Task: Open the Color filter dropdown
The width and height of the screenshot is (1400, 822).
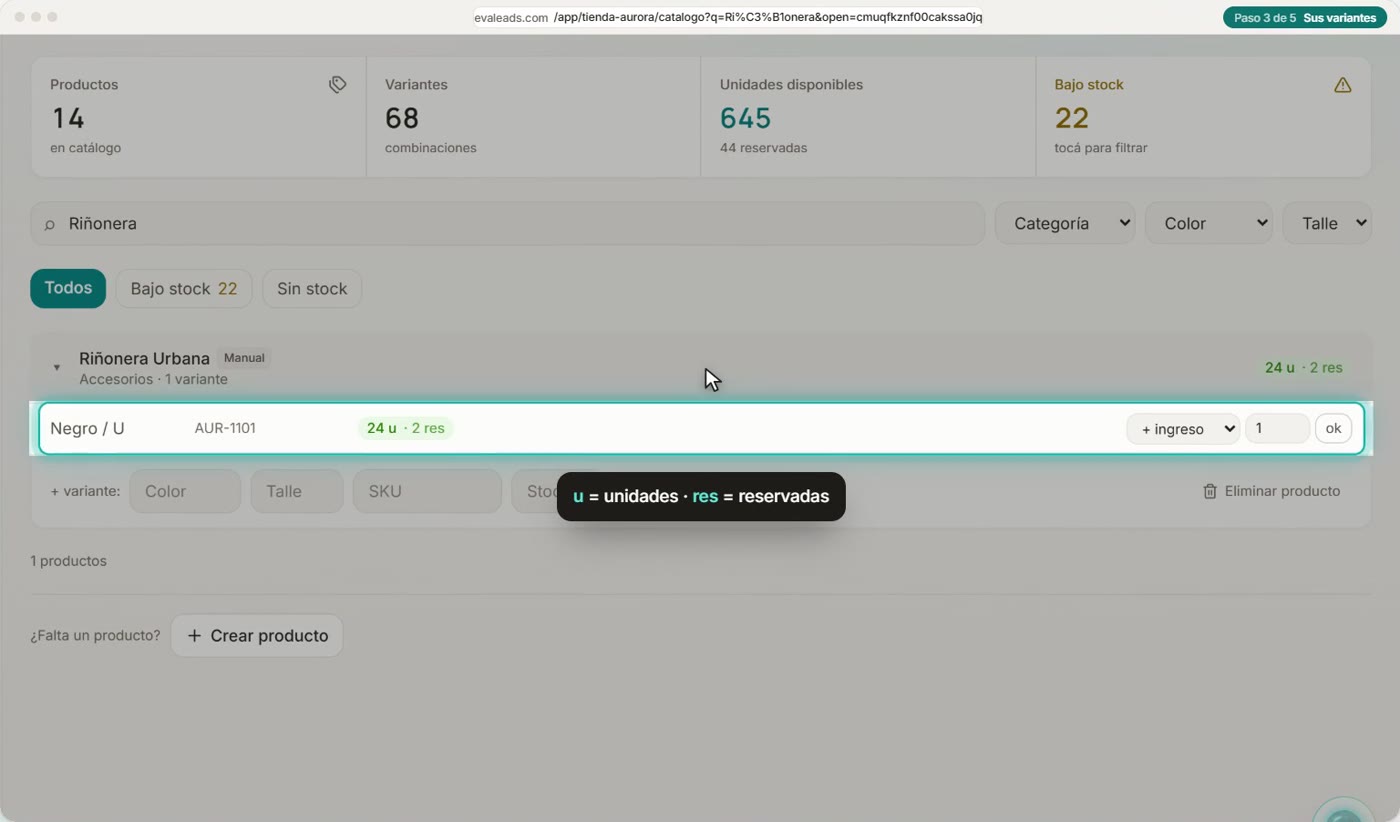Action: coord(1209,223)
